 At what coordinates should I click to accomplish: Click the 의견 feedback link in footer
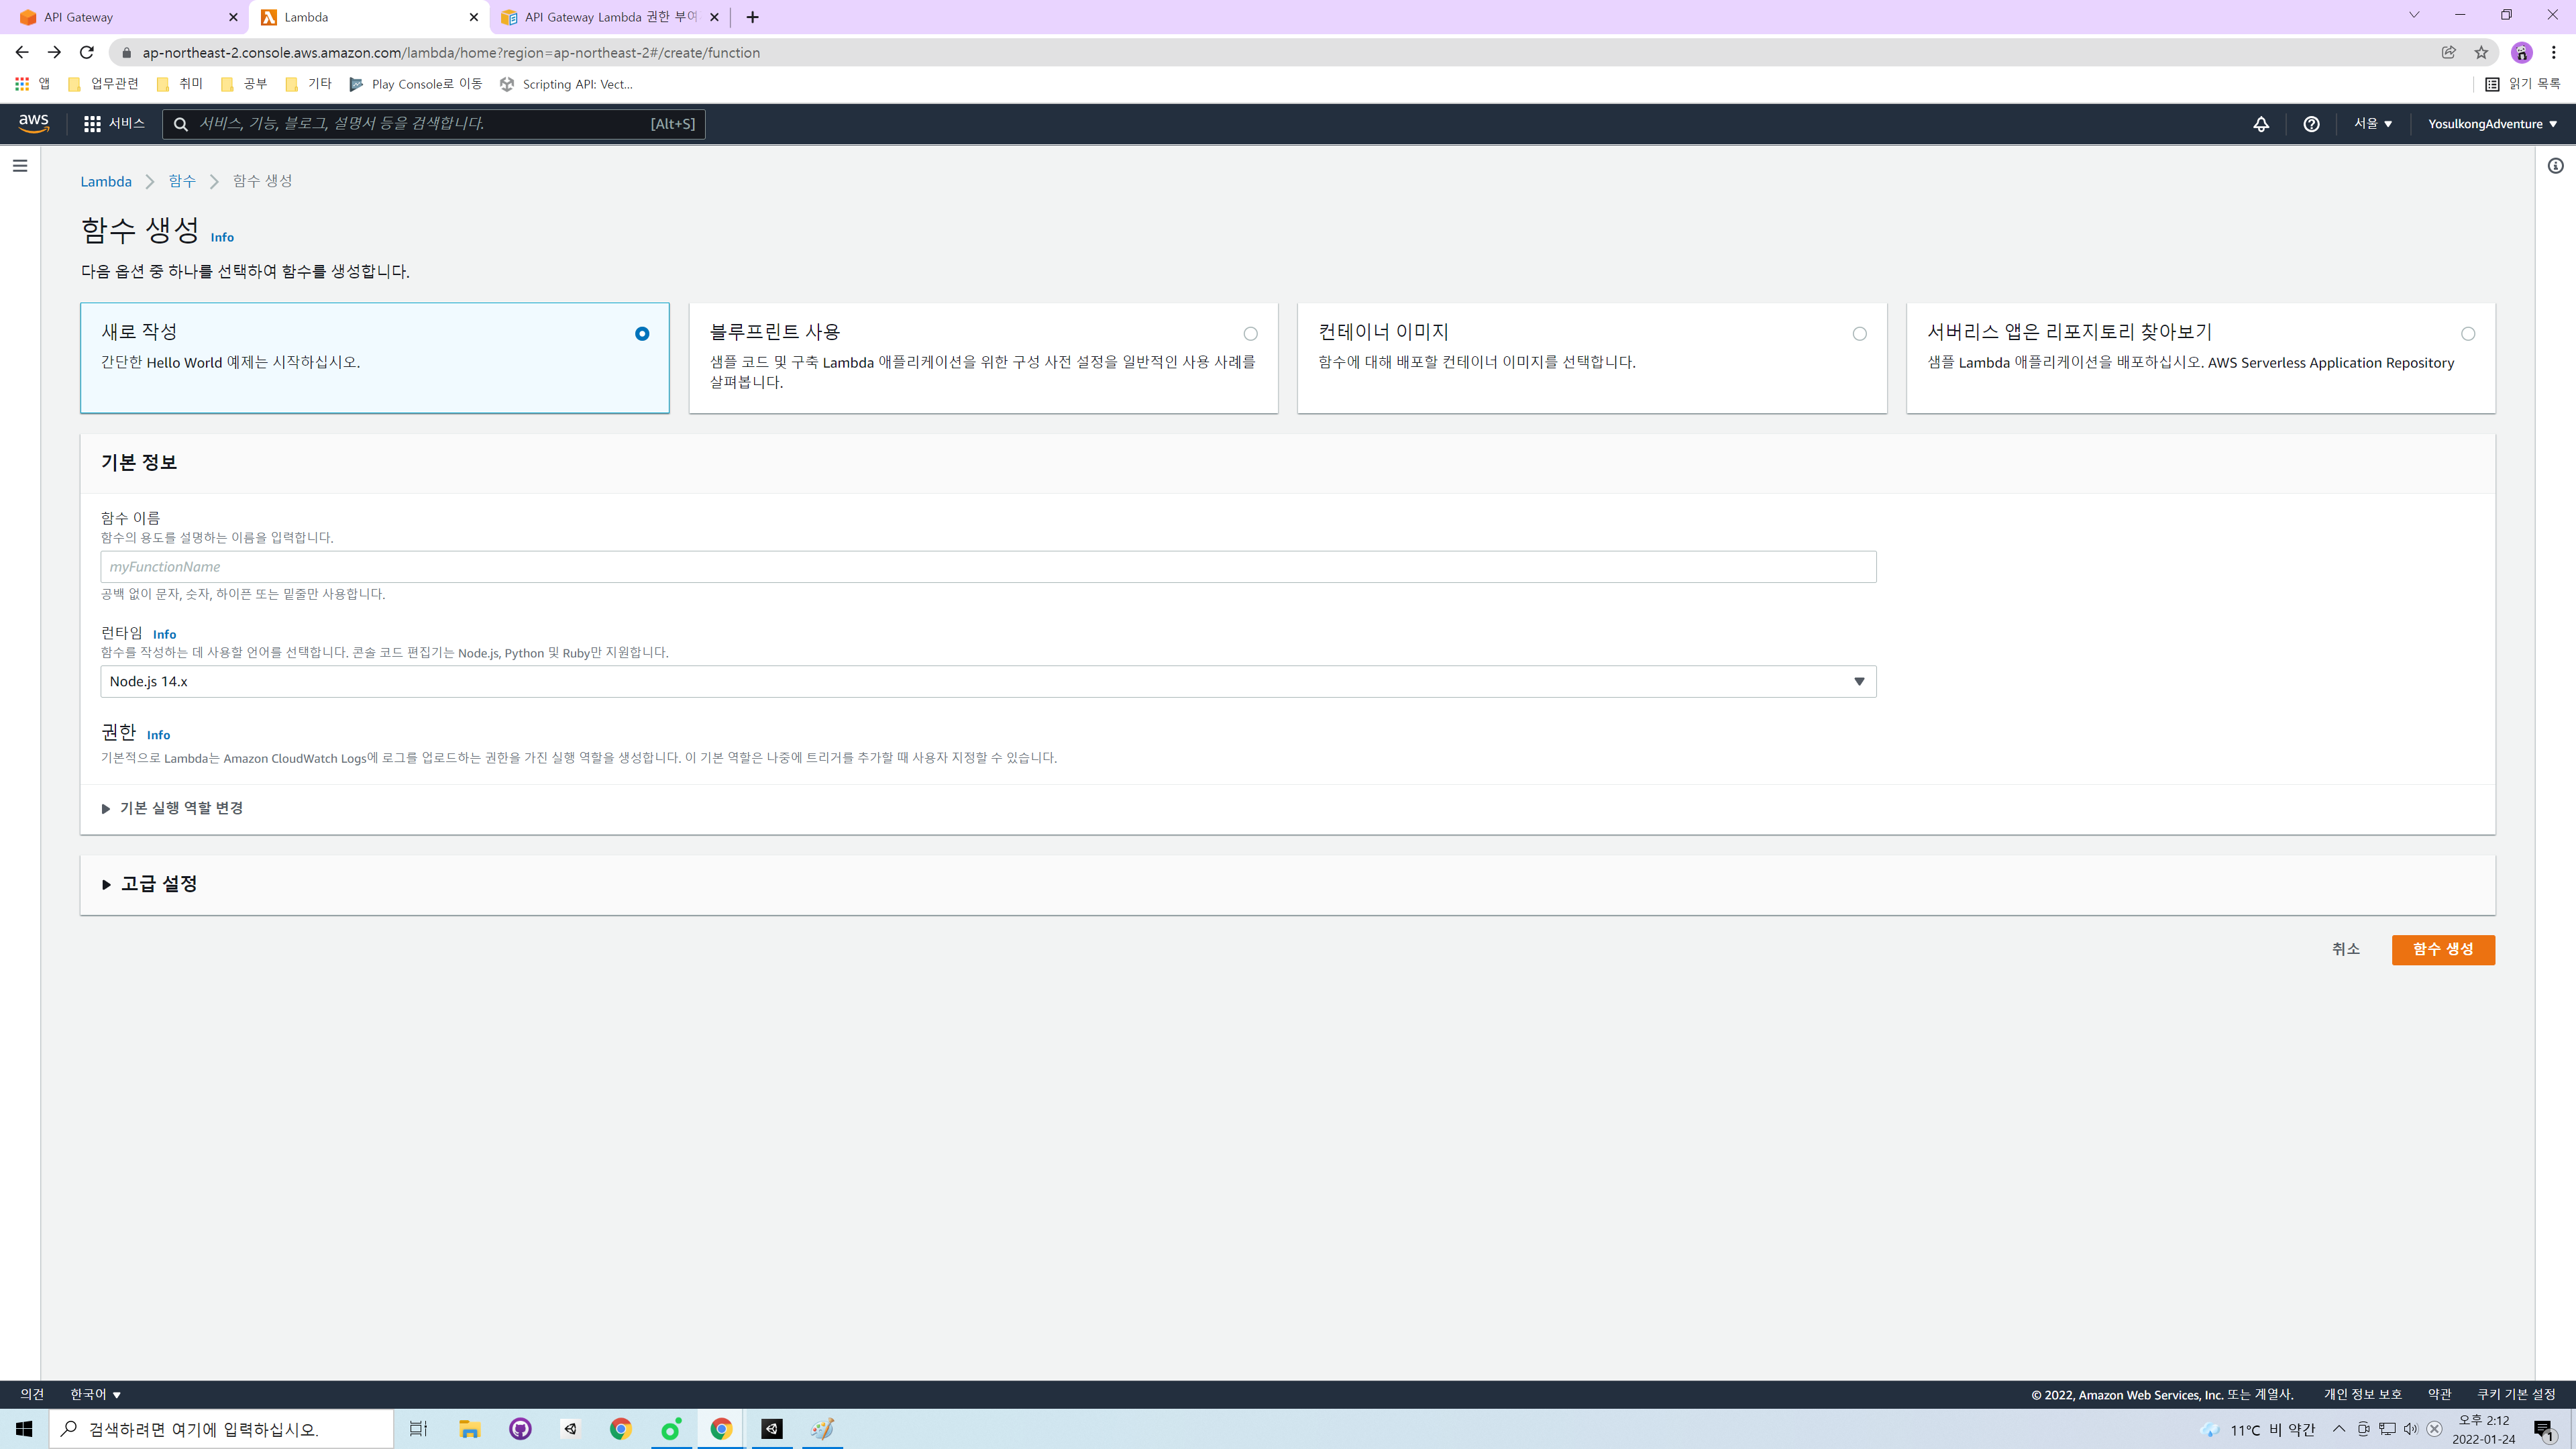click(32, 1394)
